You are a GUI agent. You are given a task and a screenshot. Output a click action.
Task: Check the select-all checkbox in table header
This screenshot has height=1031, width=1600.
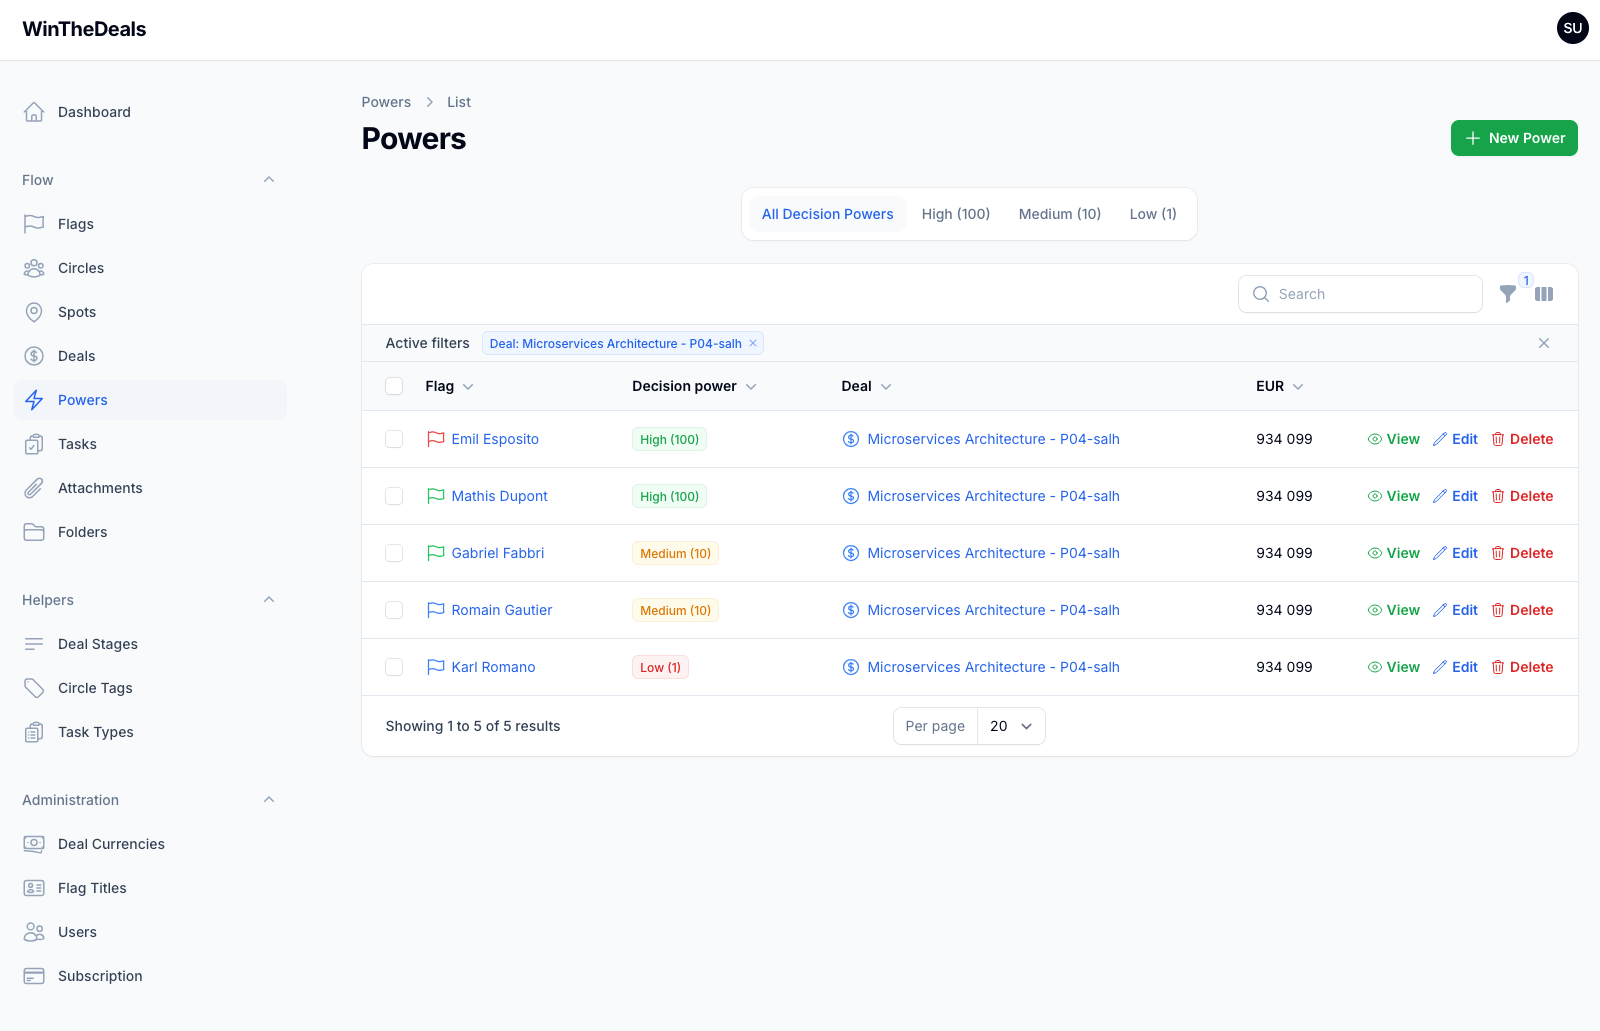point(393,386)
